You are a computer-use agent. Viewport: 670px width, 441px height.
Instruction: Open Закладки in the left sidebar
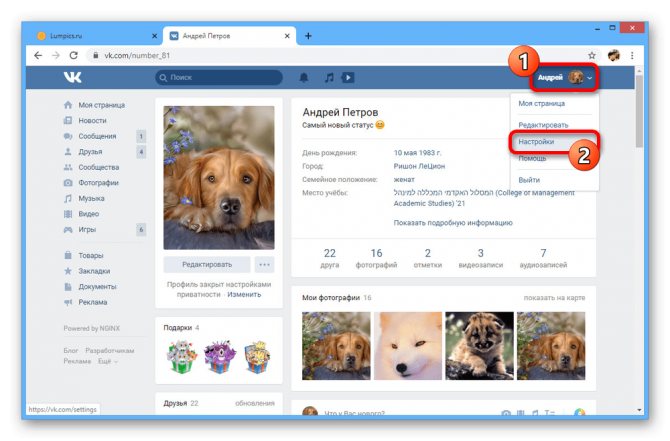[x=94, y=271]
